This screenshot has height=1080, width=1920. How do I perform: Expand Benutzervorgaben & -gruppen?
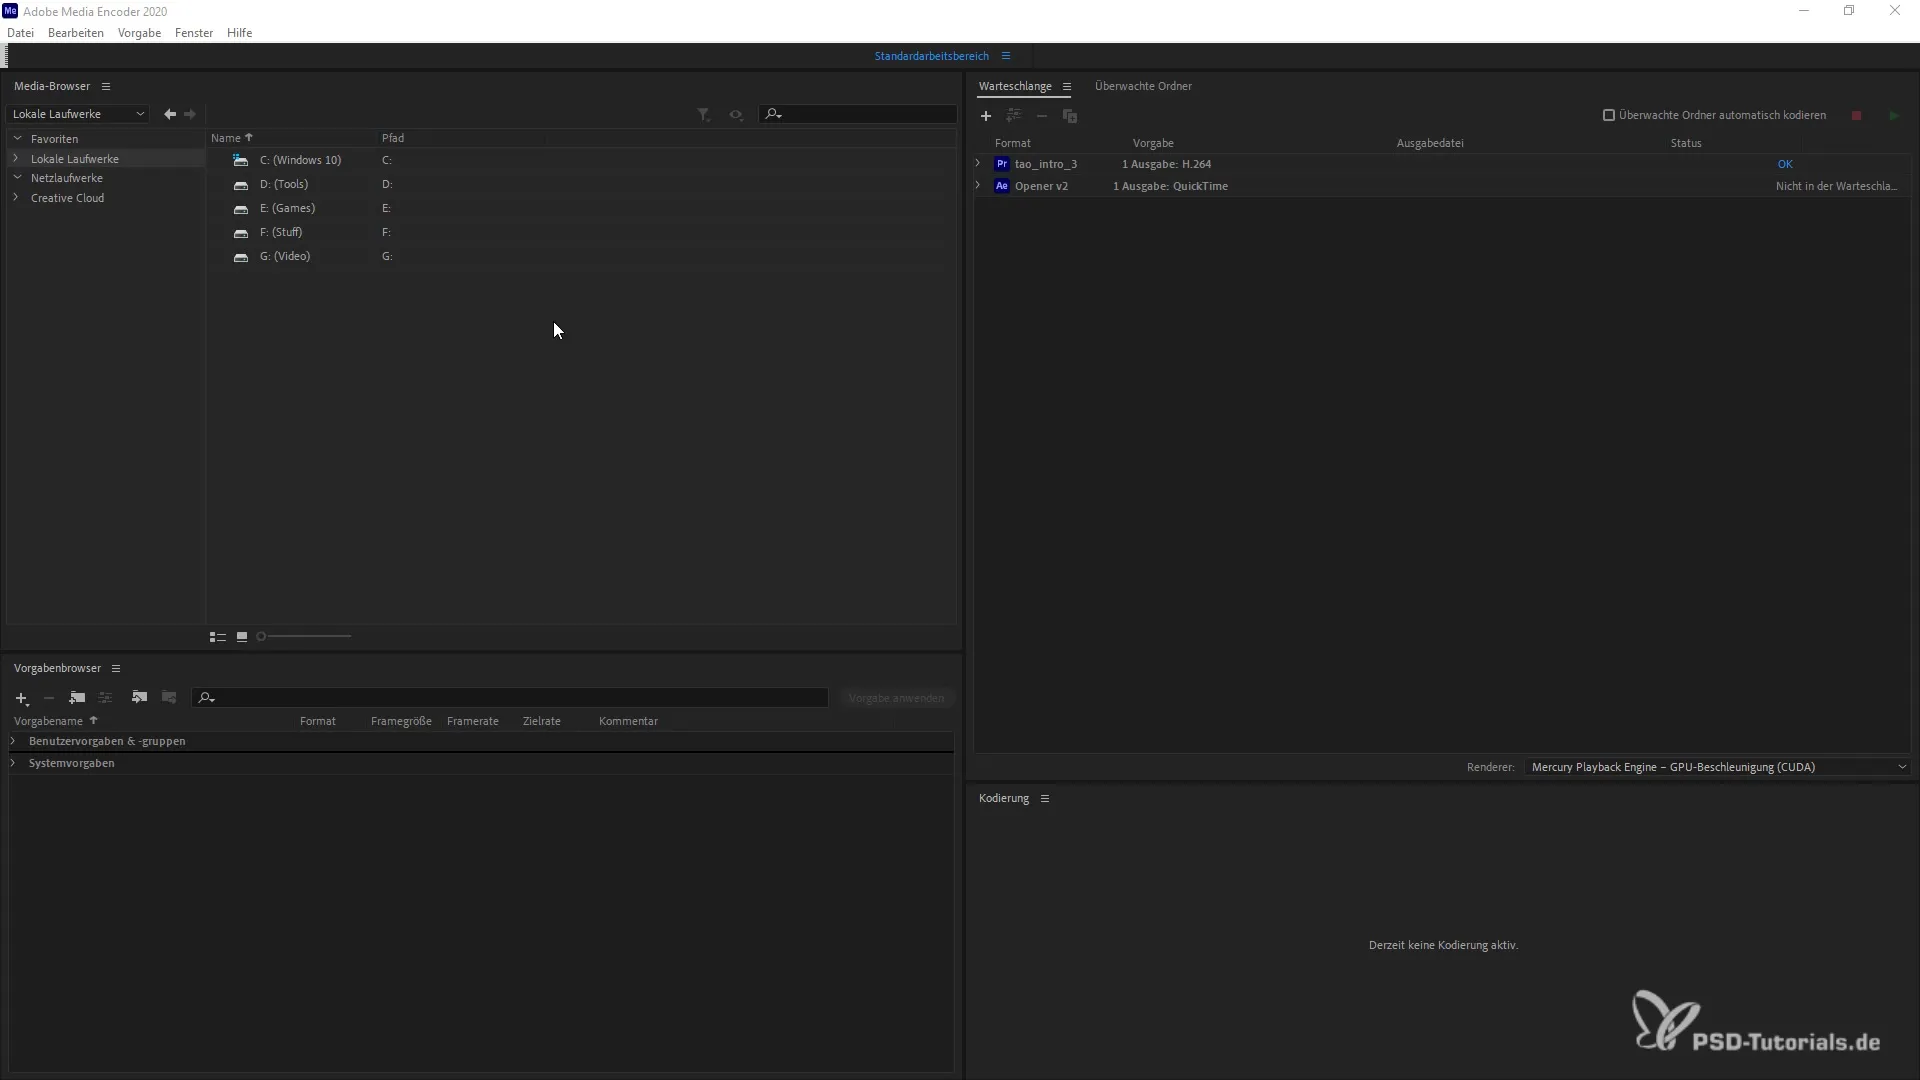coord(13,742)
